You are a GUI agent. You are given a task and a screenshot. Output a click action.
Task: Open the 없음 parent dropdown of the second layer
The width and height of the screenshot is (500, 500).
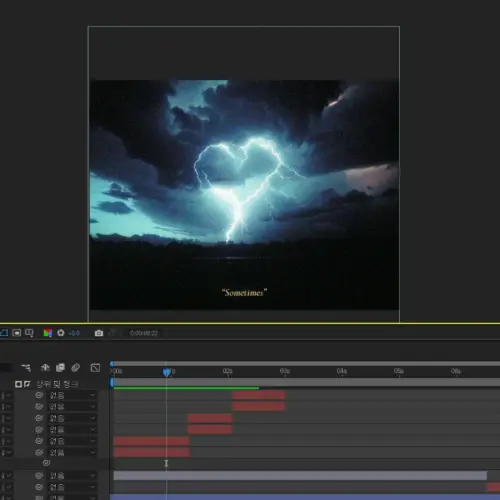coord(72,407)
